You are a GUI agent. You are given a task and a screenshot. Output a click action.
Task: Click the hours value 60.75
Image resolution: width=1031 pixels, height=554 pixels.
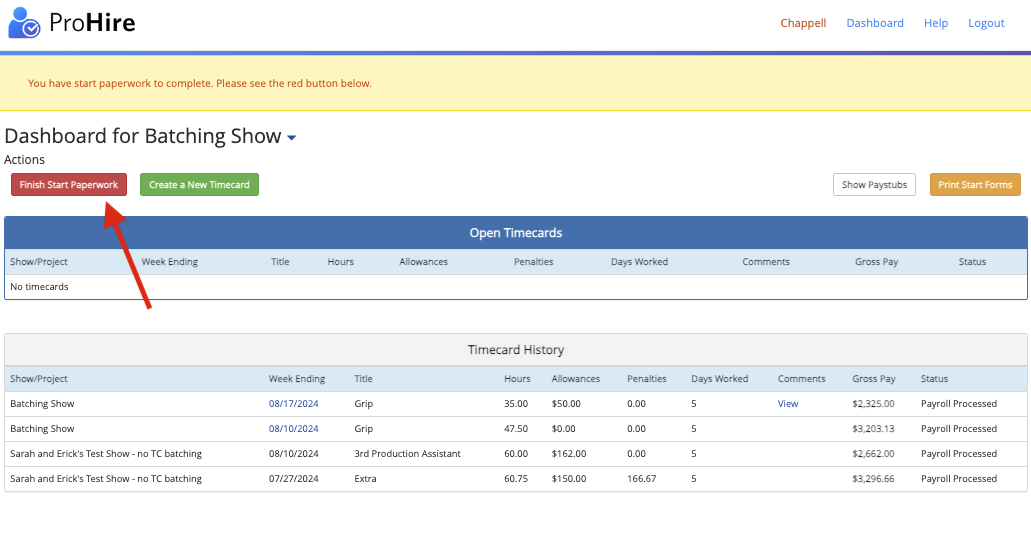516,478
